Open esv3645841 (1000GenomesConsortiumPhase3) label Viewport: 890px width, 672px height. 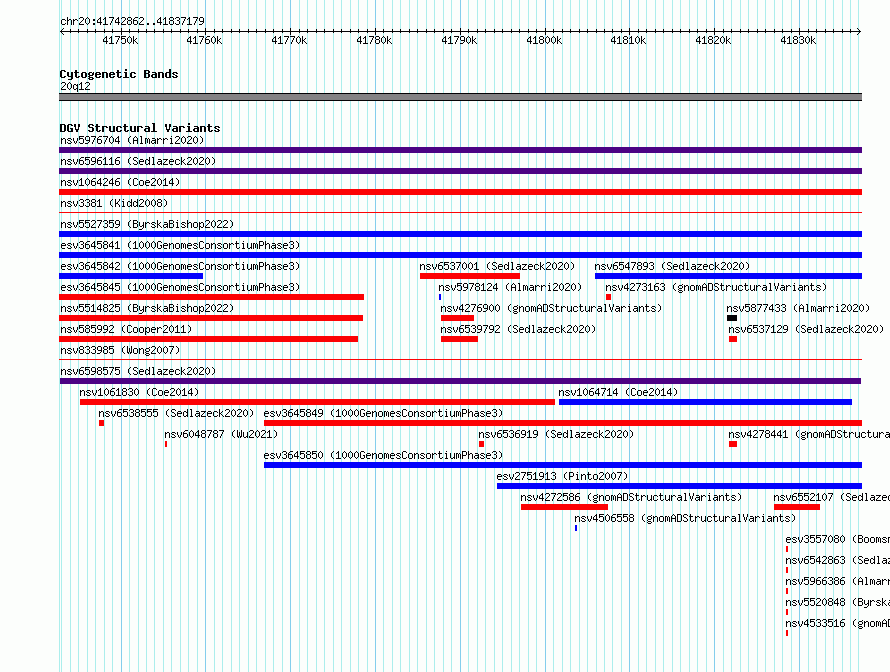click(180, 245)
